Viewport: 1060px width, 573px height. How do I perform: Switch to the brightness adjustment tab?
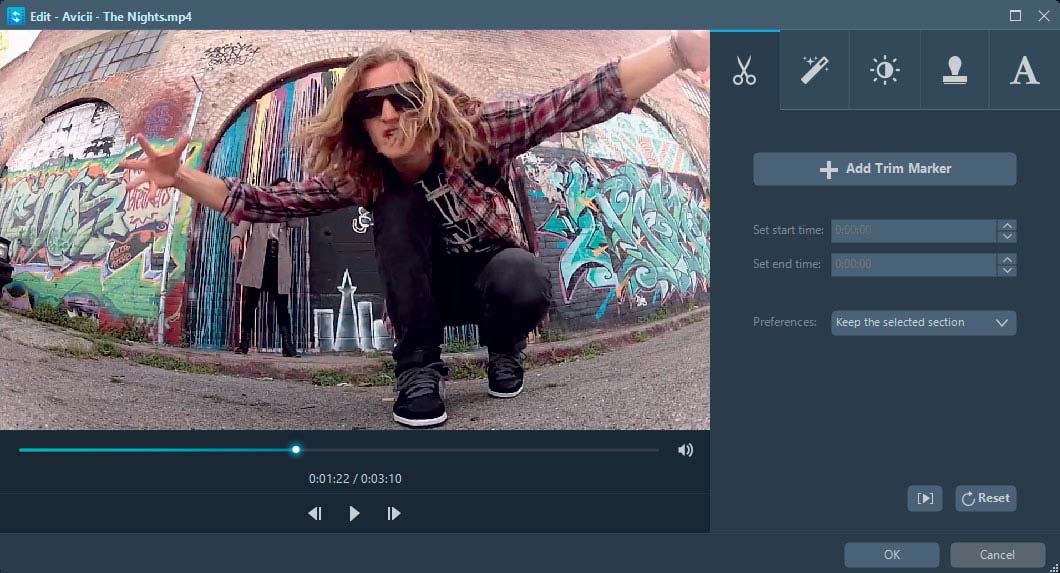pyautogui.click(x=884, y=70)
